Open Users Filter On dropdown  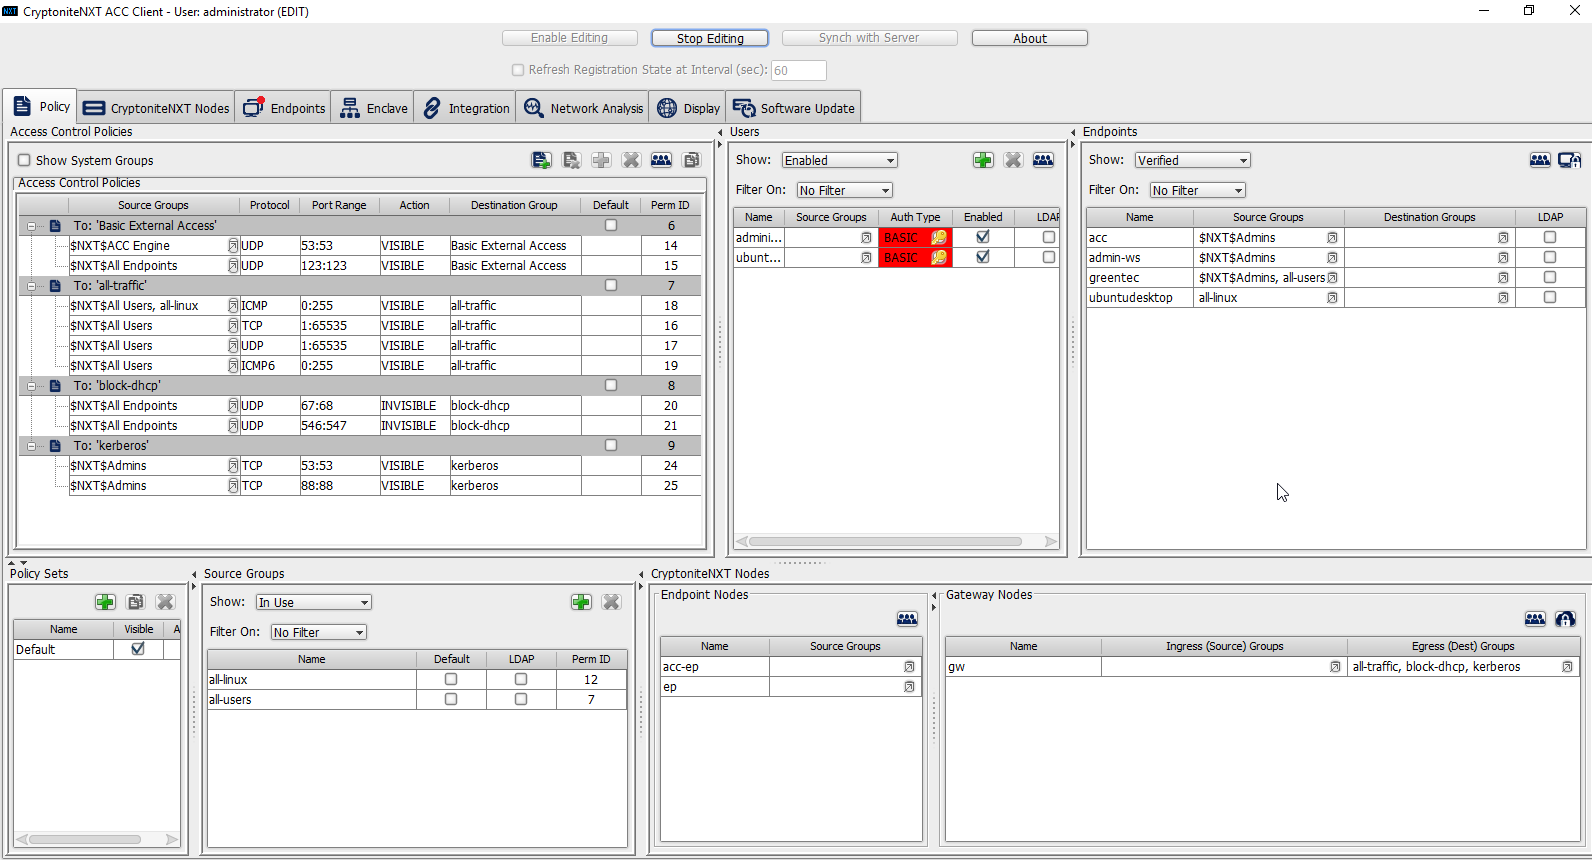click(x=845, y=190)
